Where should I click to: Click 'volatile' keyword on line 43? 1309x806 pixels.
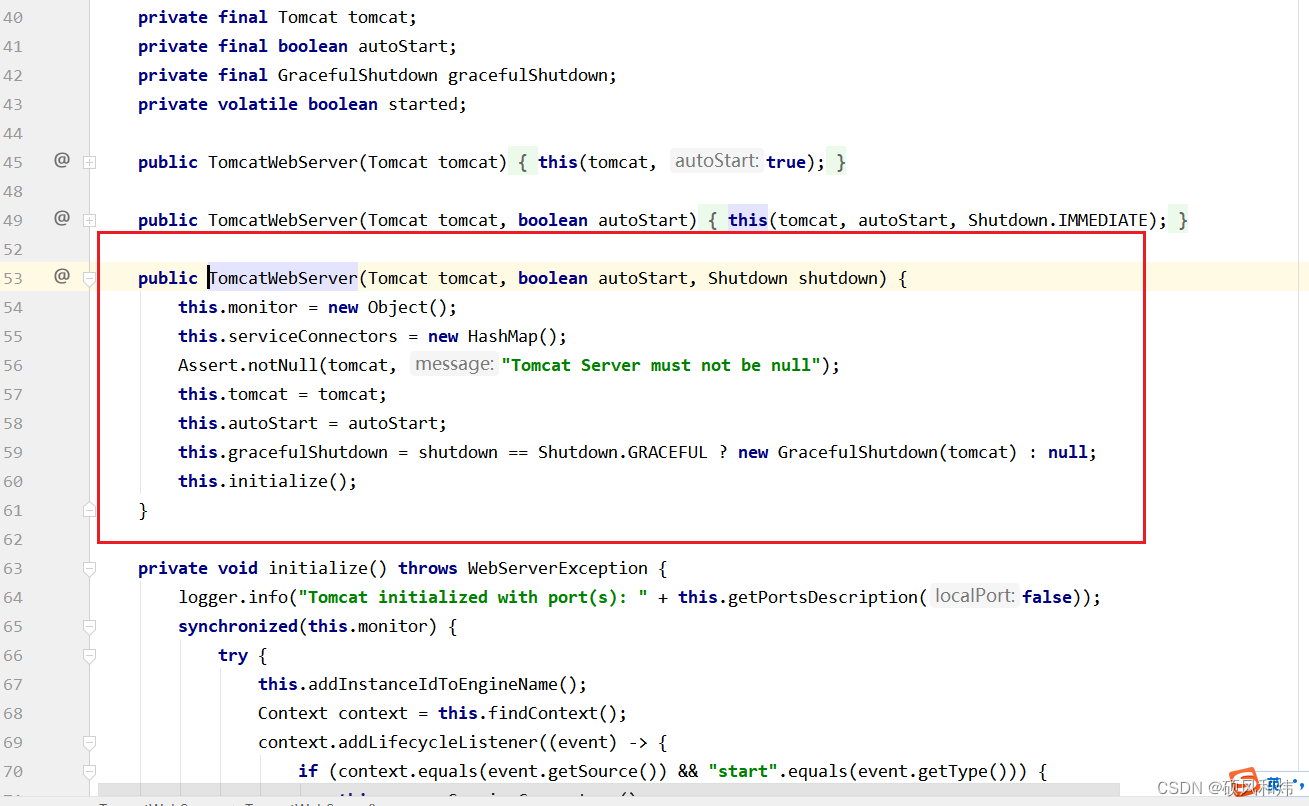[258, 104]
